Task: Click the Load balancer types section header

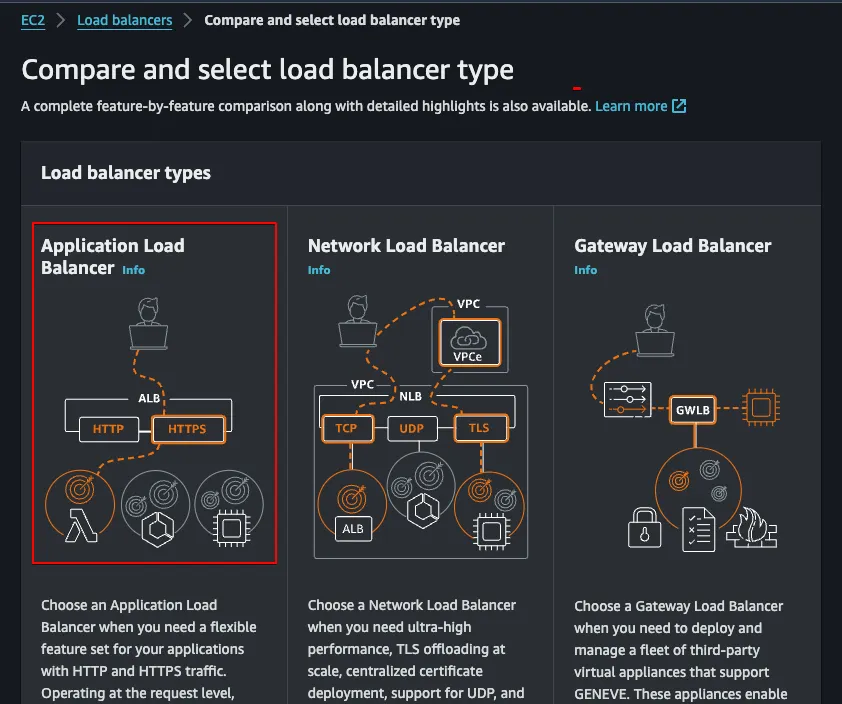Action: pyautogui.click(x=126, y=173)
